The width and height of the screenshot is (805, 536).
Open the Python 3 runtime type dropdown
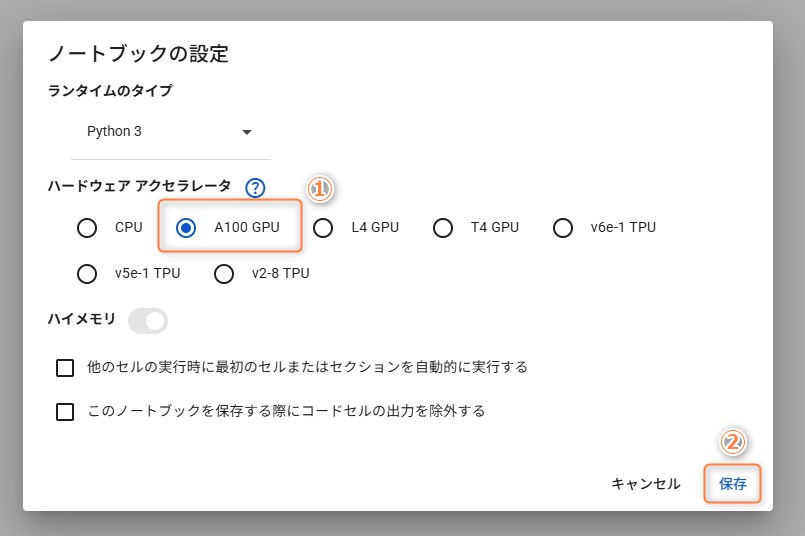click(x=170, y=132)
